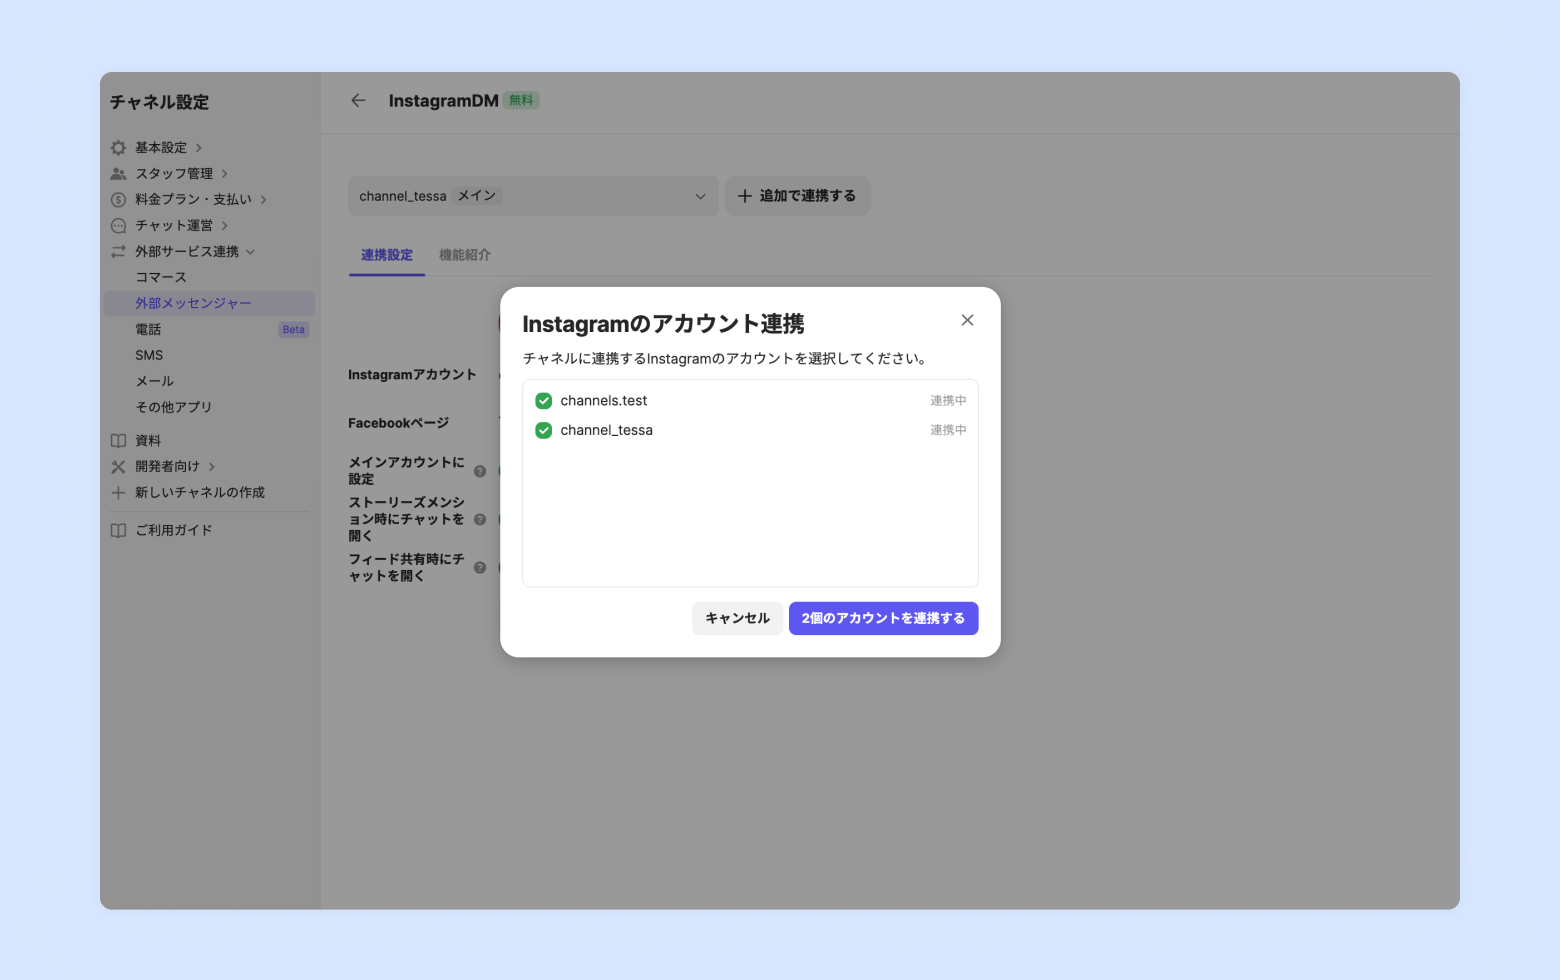Select 外部メッセンジャー in the sidebar

coord(210,303)
